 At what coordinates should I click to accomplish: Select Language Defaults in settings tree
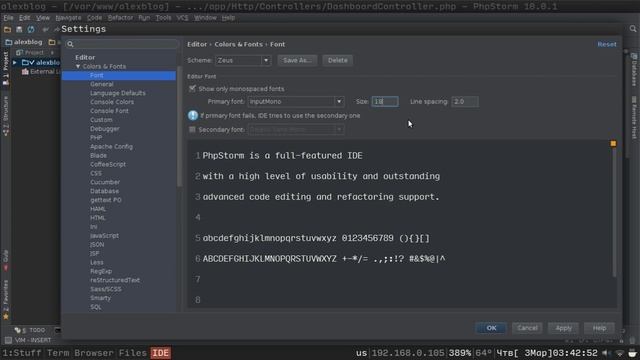coord(118,93)
